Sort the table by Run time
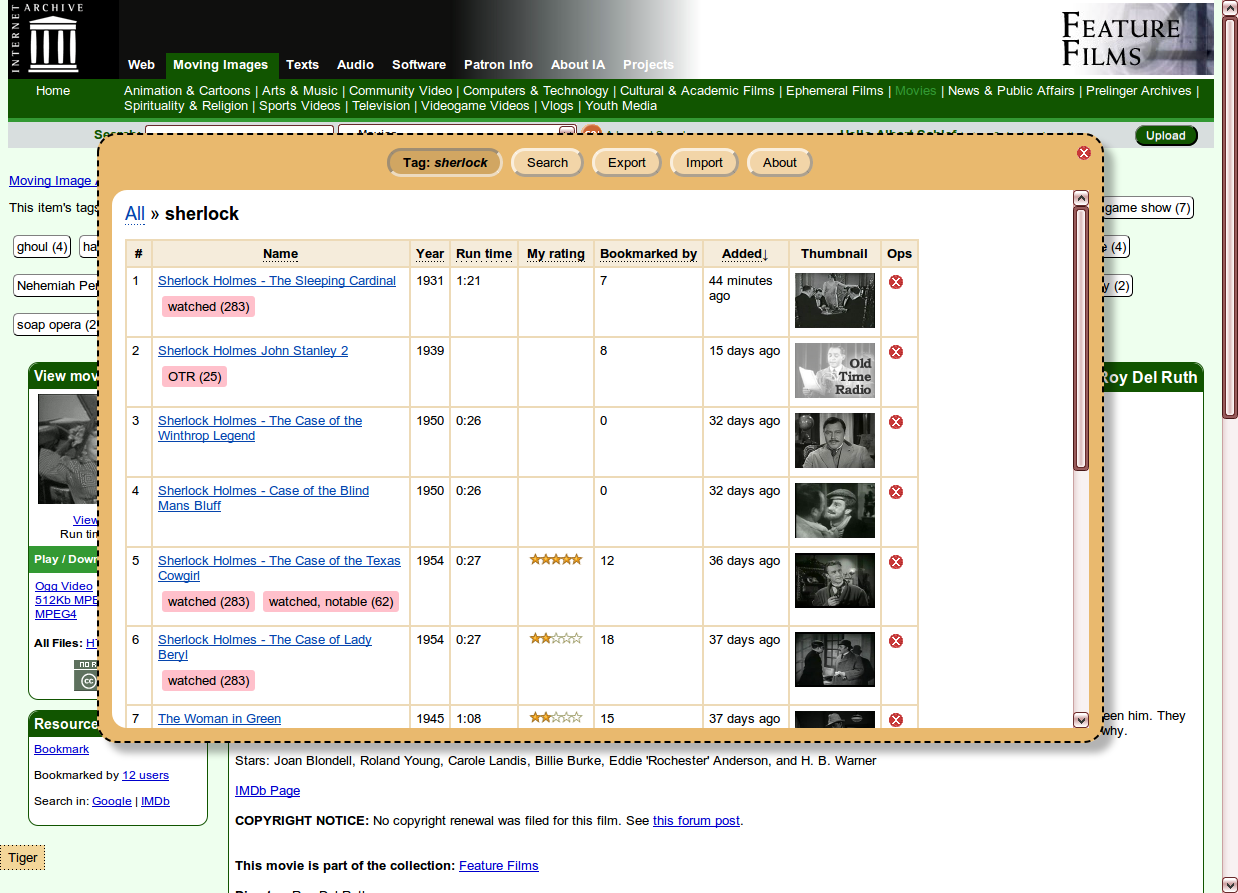The image size is (1238, 893). [484, 254]
